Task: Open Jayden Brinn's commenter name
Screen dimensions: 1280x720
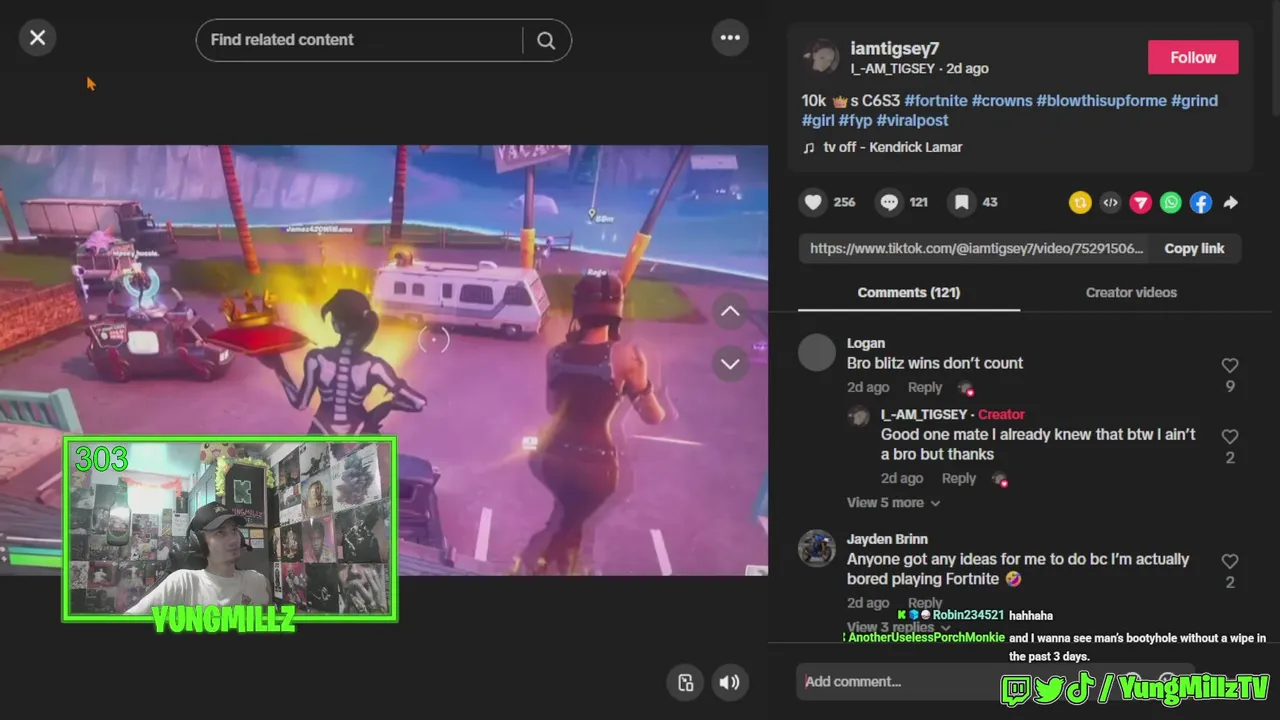Action: (x=887, y=539)
